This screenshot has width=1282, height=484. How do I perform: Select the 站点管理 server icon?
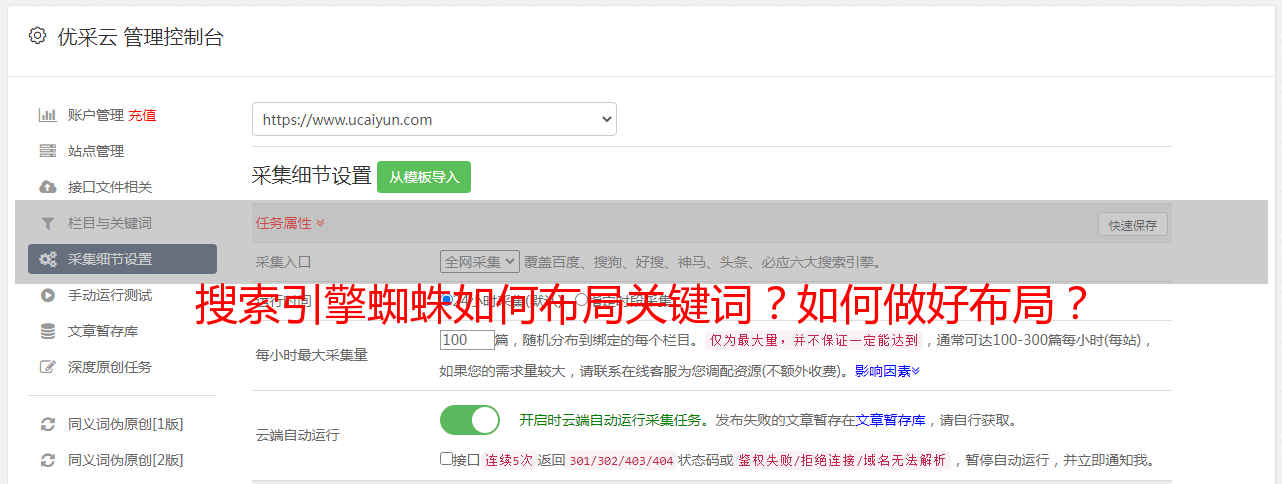[x=47, y=151]
